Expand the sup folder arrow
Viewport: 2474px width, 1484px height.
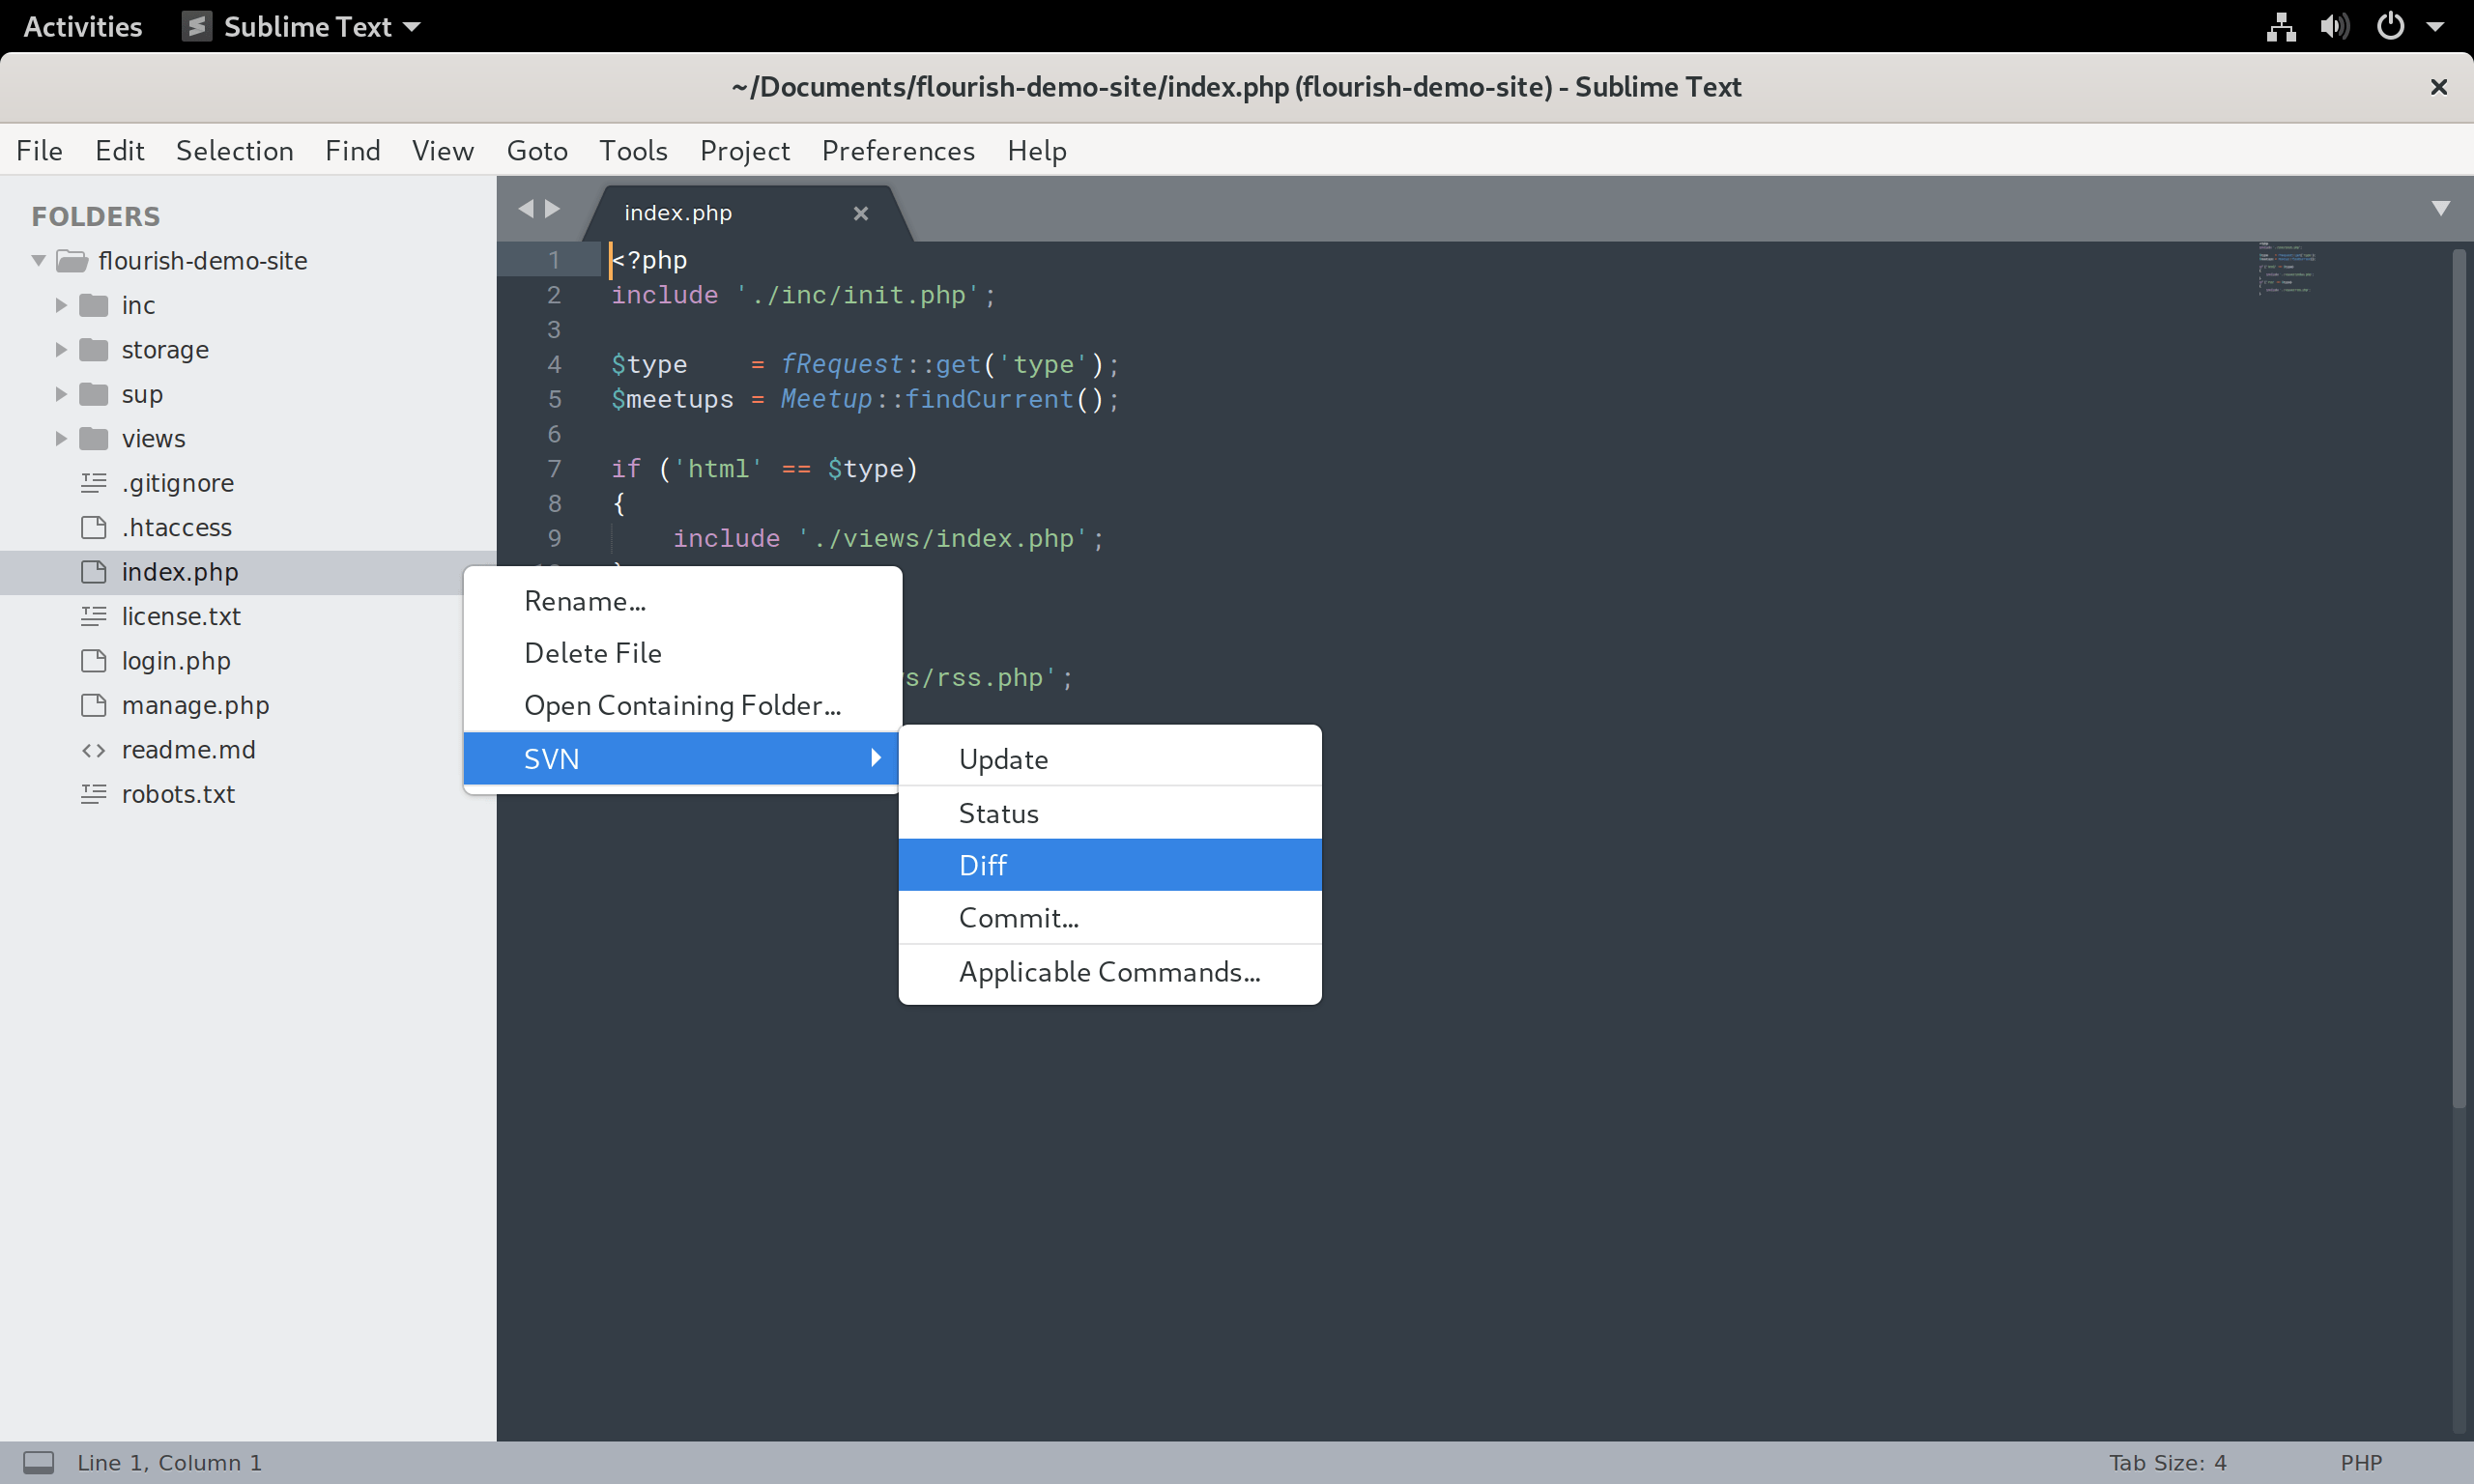tap(61, 394)
